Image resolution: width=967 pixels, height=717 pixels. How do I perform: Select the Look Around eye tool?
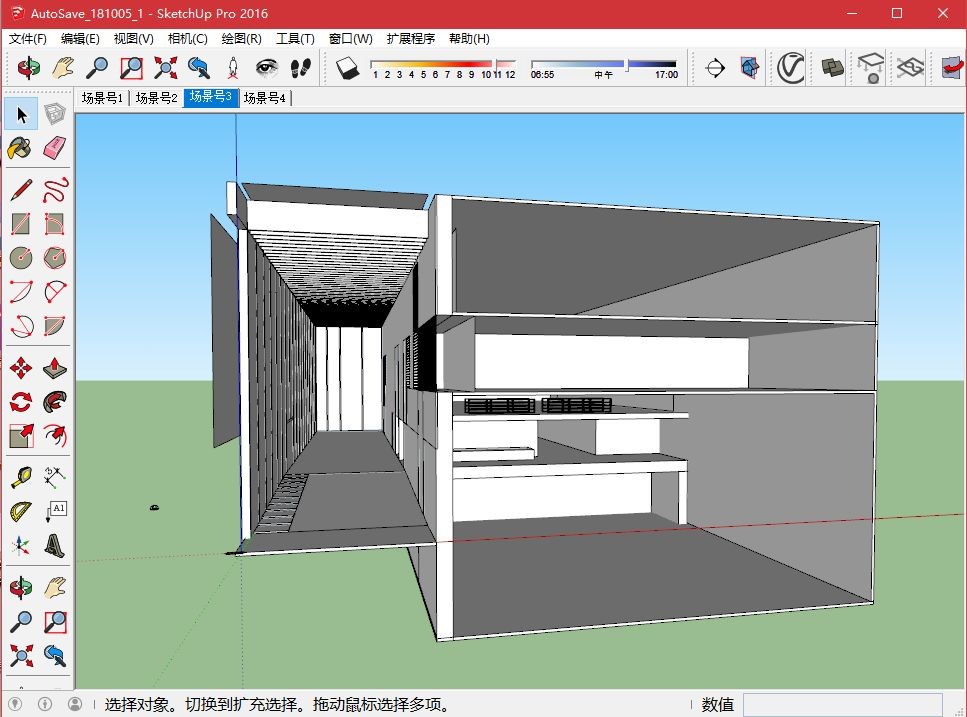pos(266,68)
